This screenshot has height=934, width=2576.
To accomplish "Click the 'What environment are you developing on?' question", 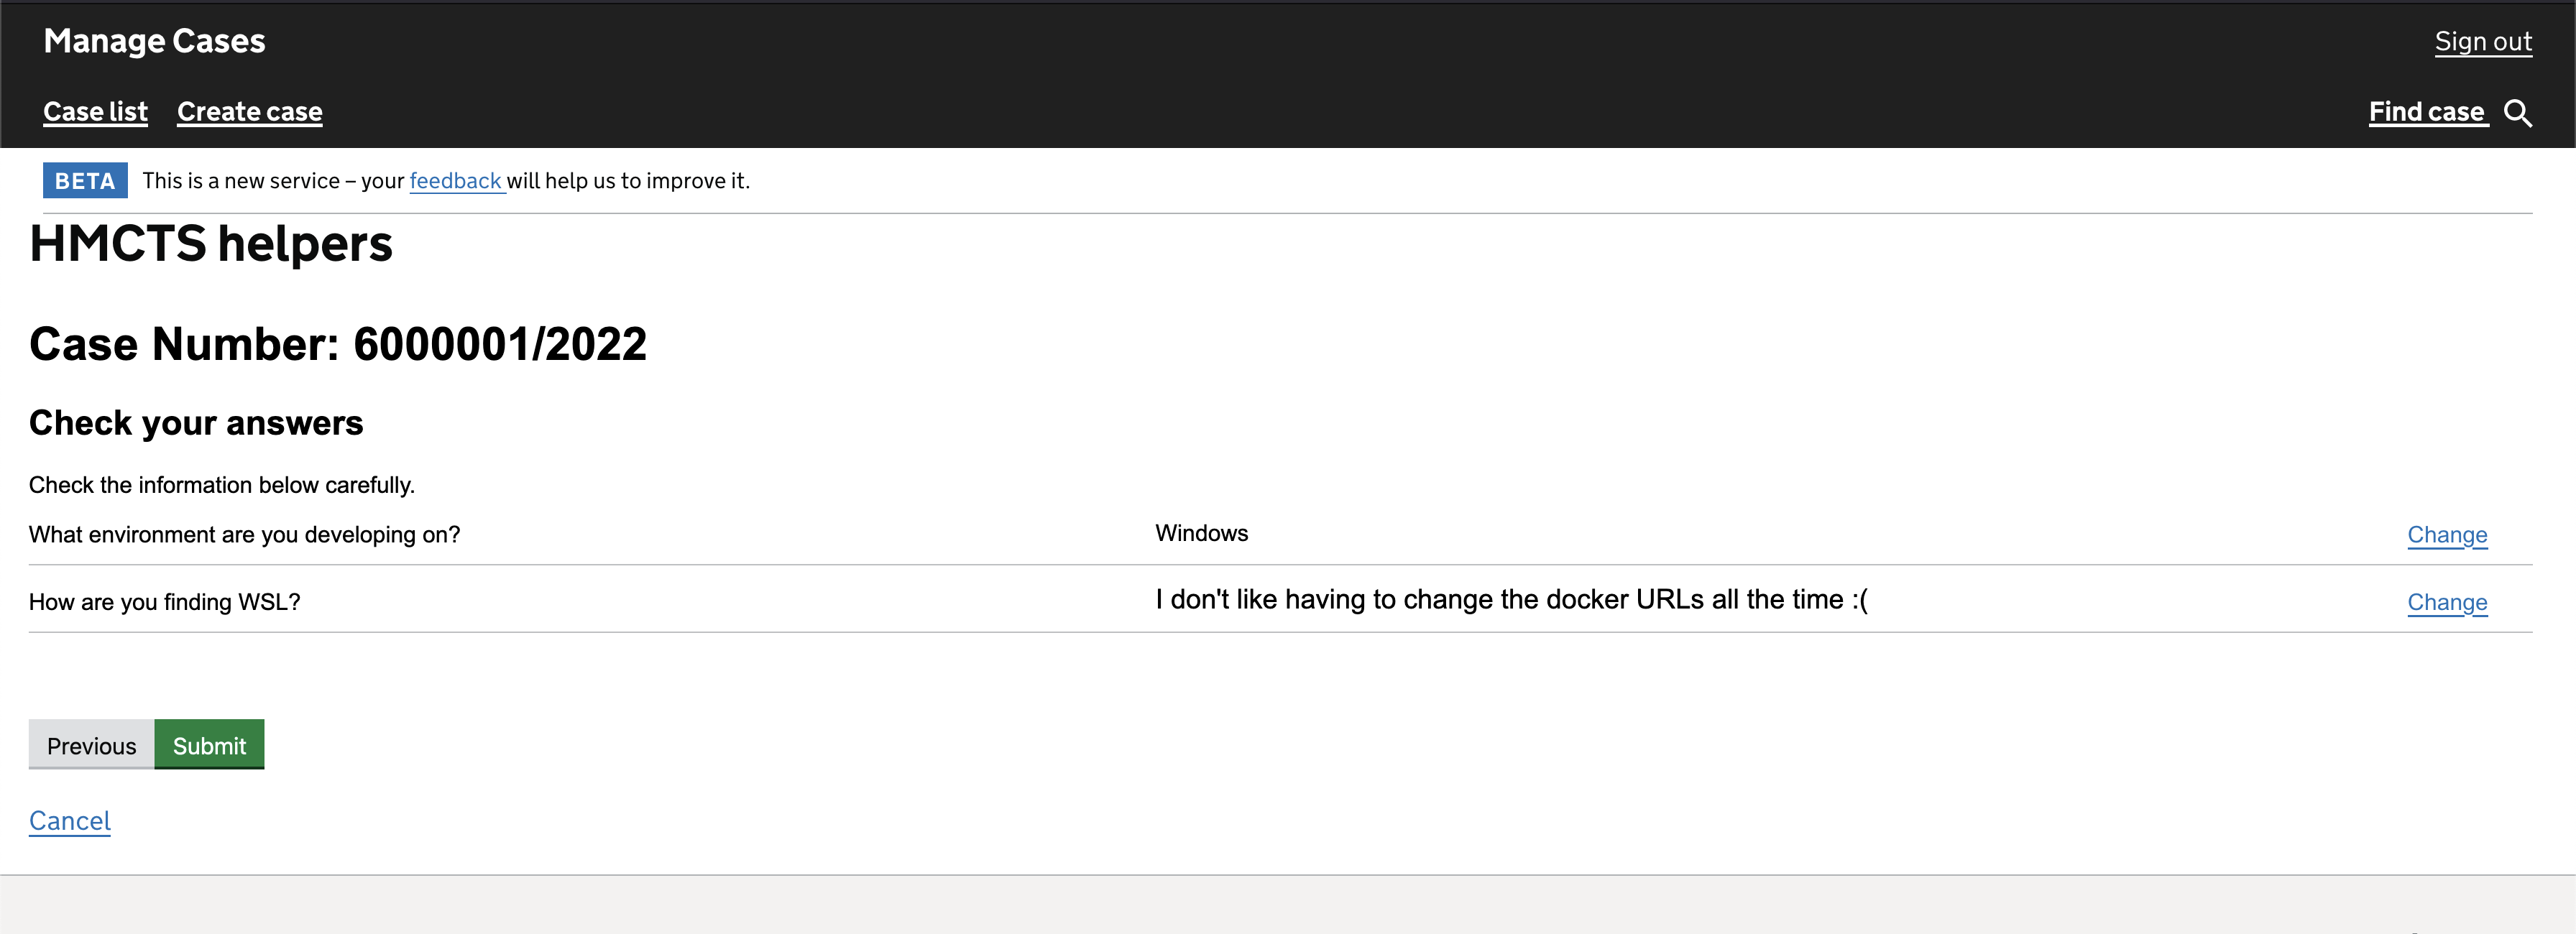I will click(x=244, y=534).
